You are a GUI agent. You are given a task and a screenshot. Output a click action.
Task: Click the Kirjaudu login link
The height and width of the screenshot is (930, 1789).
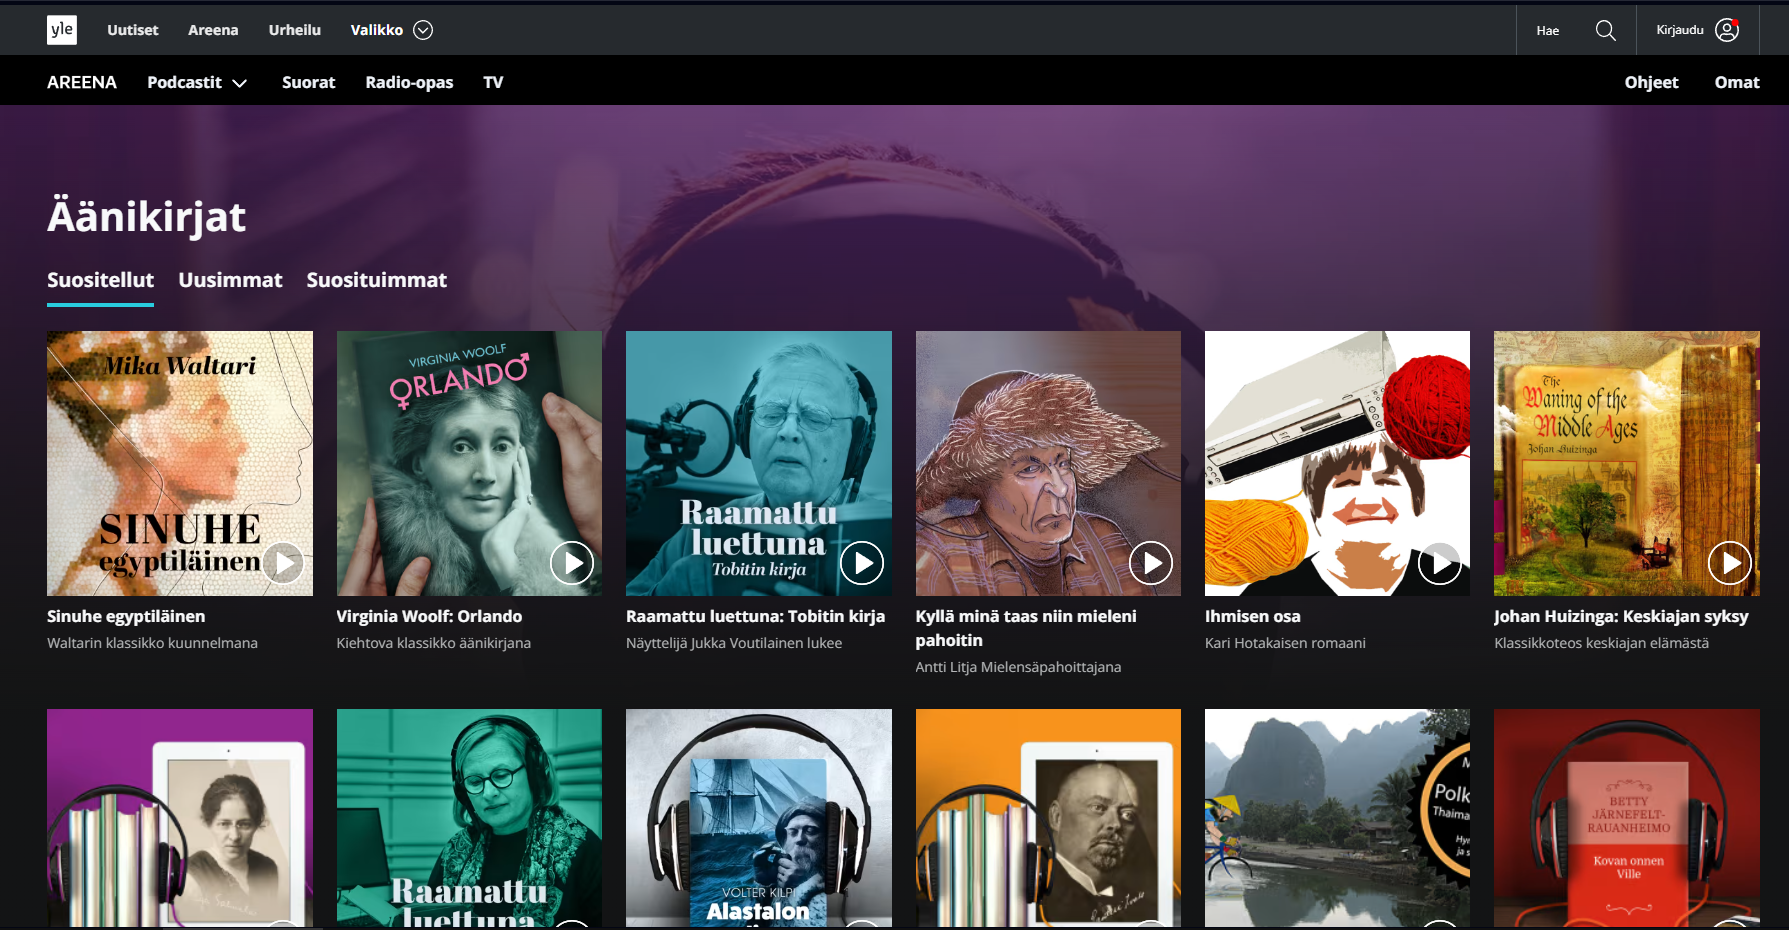1680,30
